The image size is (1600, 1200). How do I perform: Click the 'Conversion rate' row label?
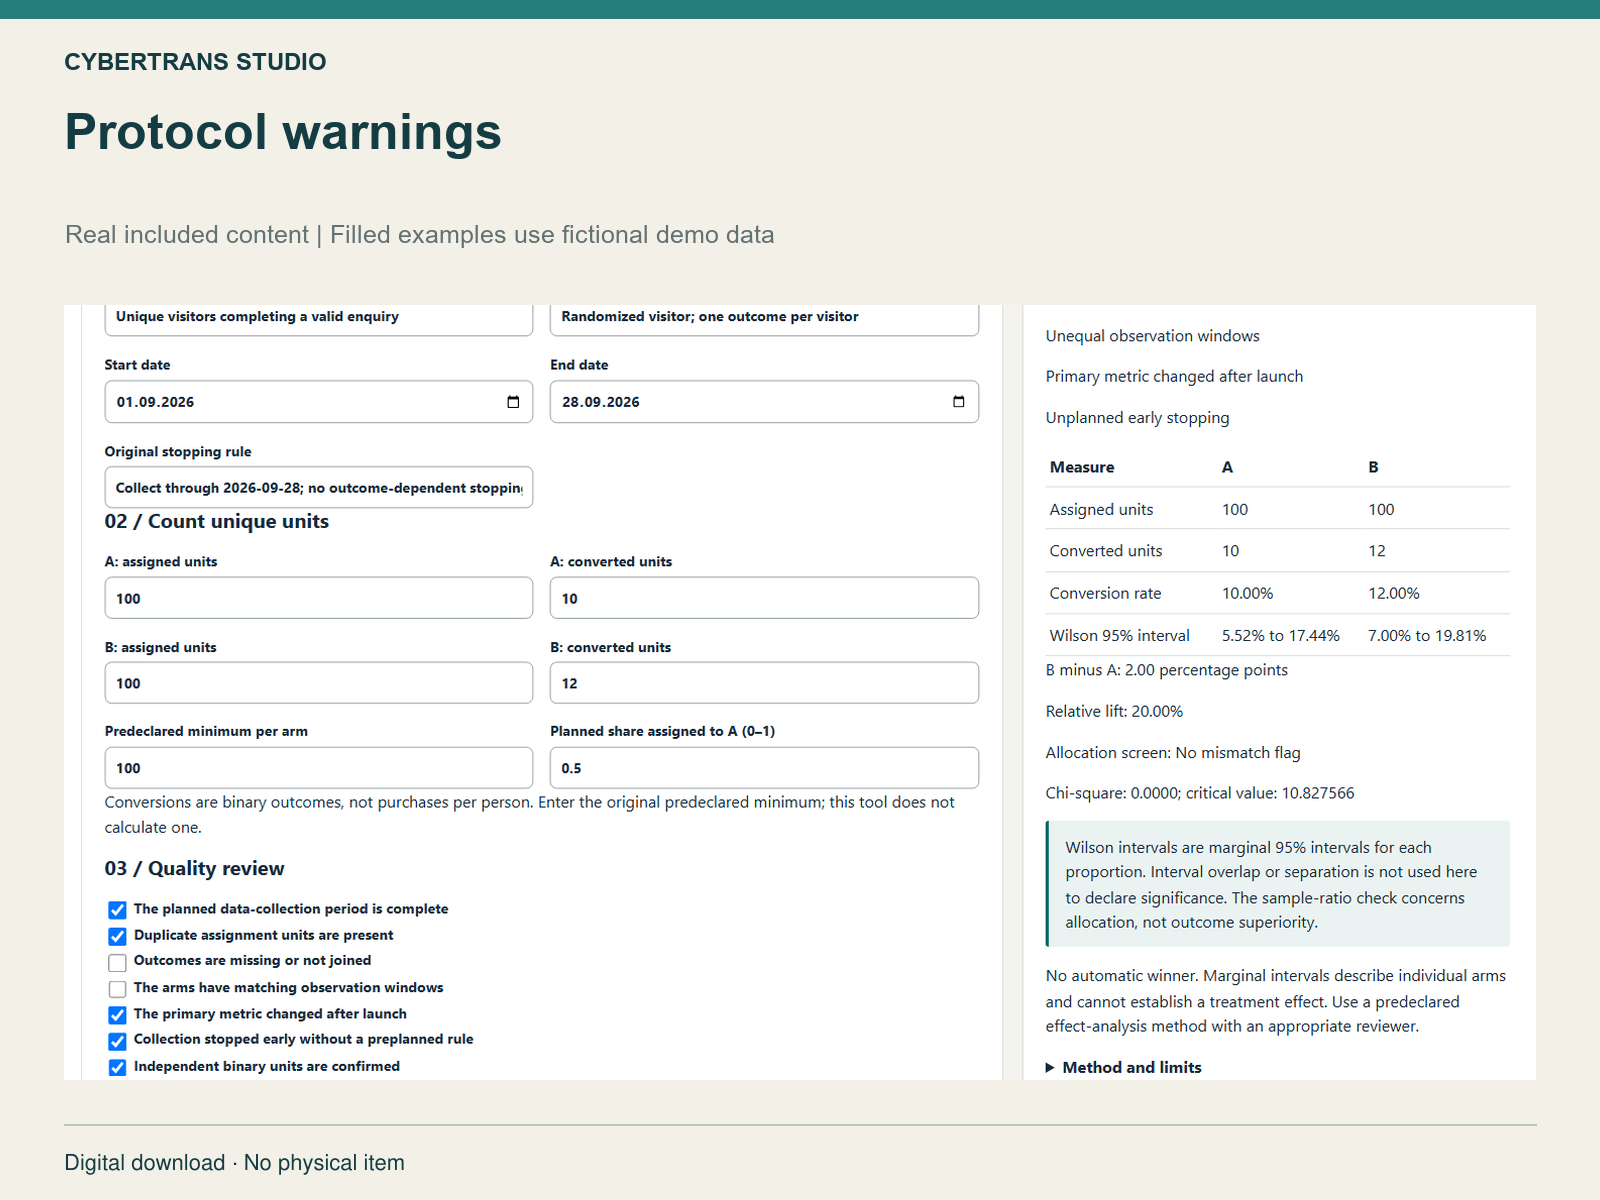1106,593
